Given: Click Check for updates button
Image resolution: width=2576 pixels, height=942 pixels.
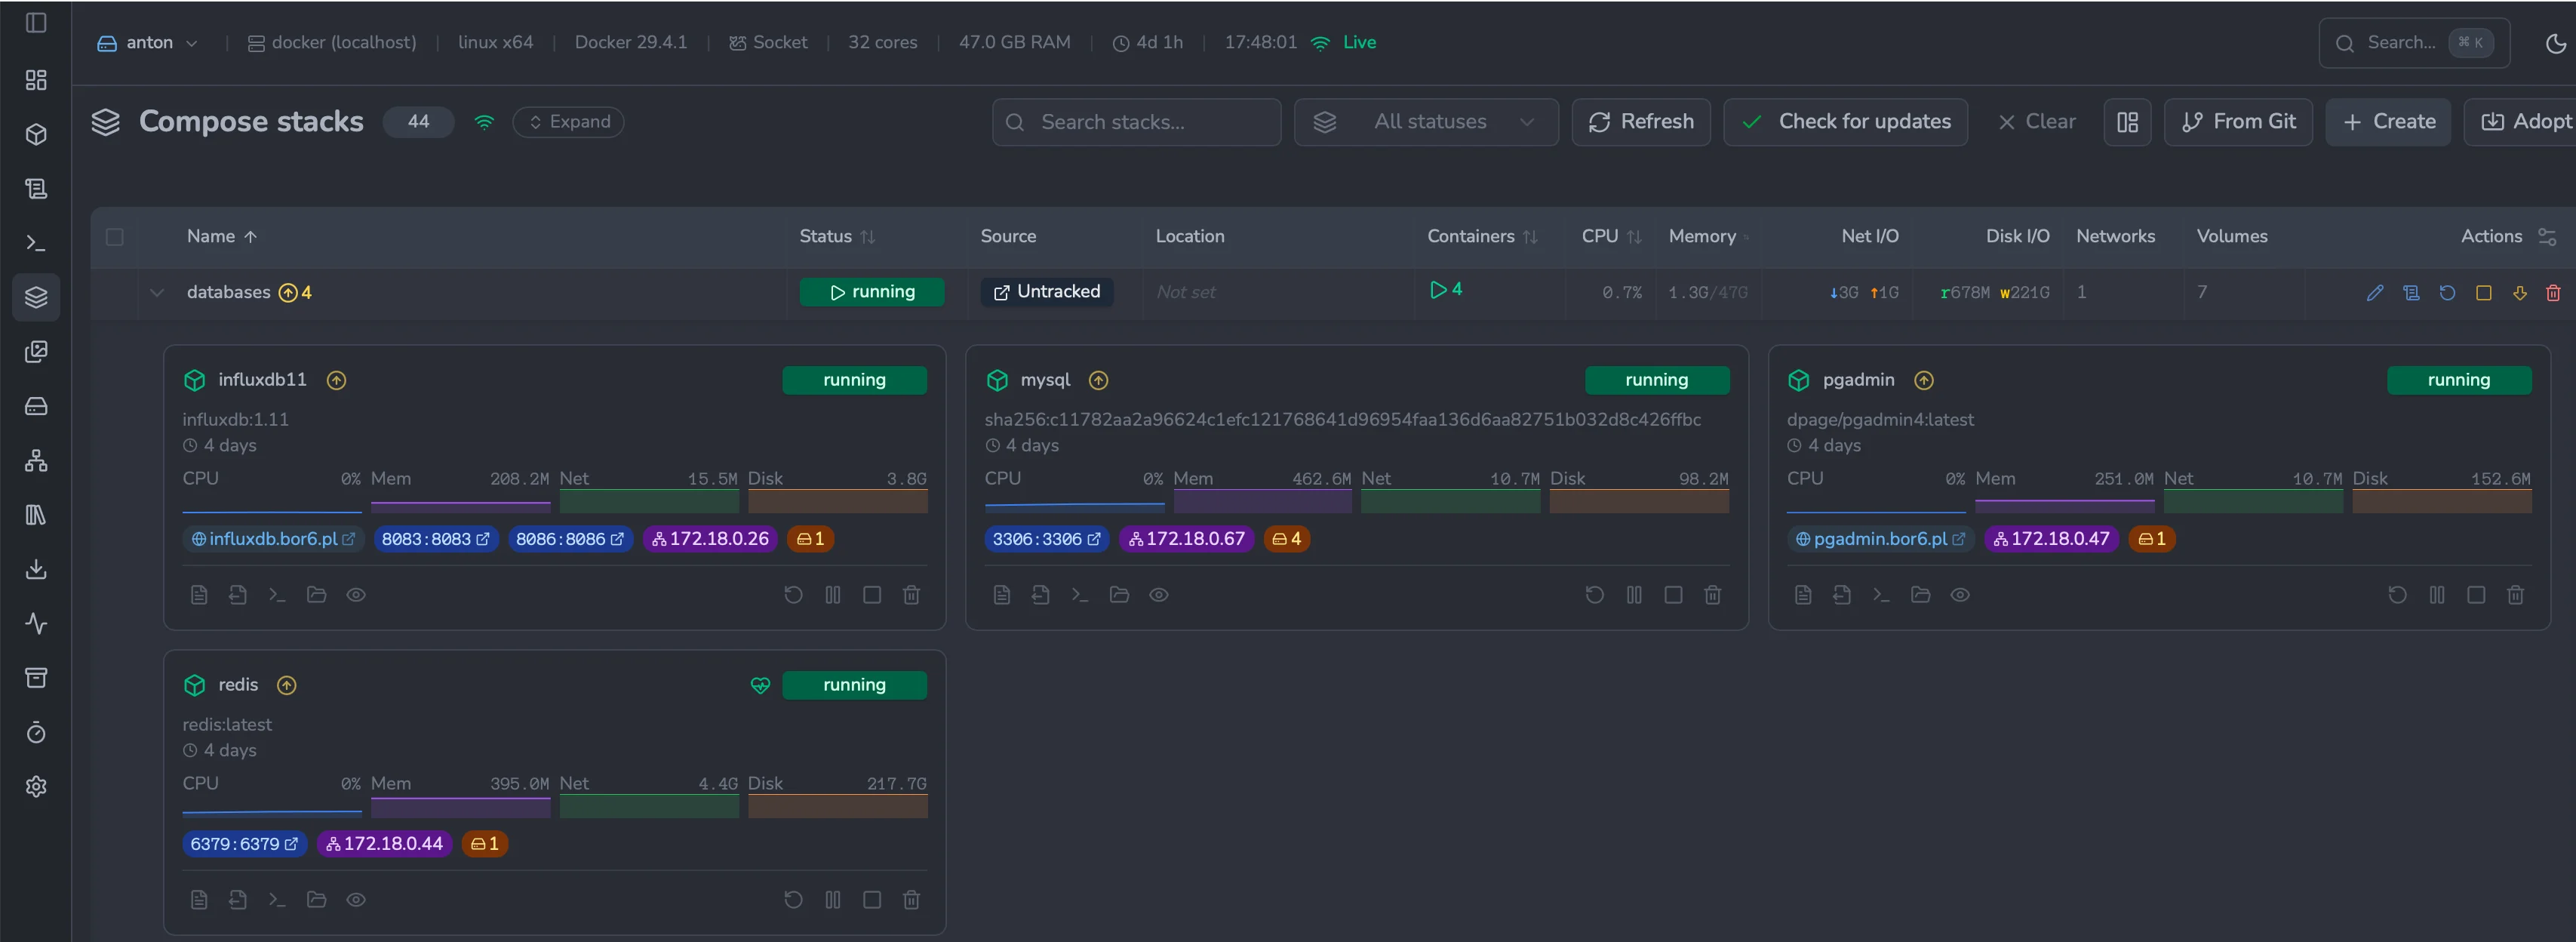Looking at the screenshot, I should [x=1845, y=122].
